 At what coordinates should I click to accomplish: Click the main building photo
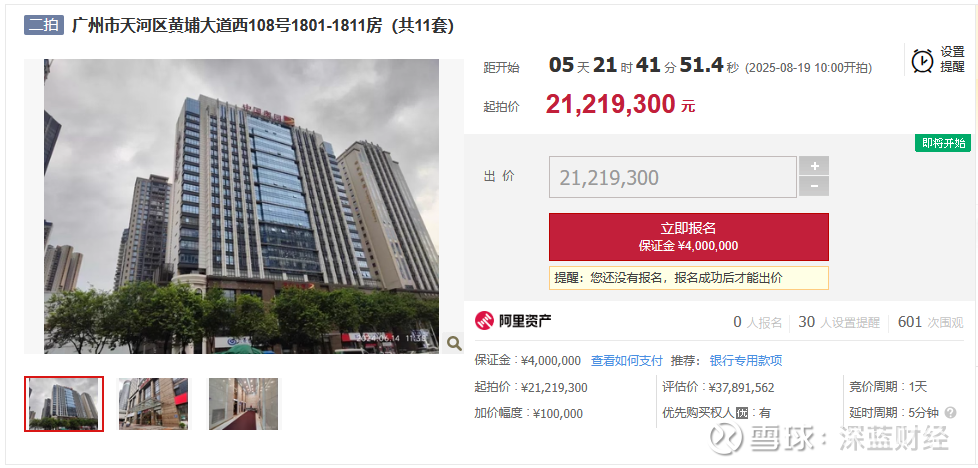point(241,207)
